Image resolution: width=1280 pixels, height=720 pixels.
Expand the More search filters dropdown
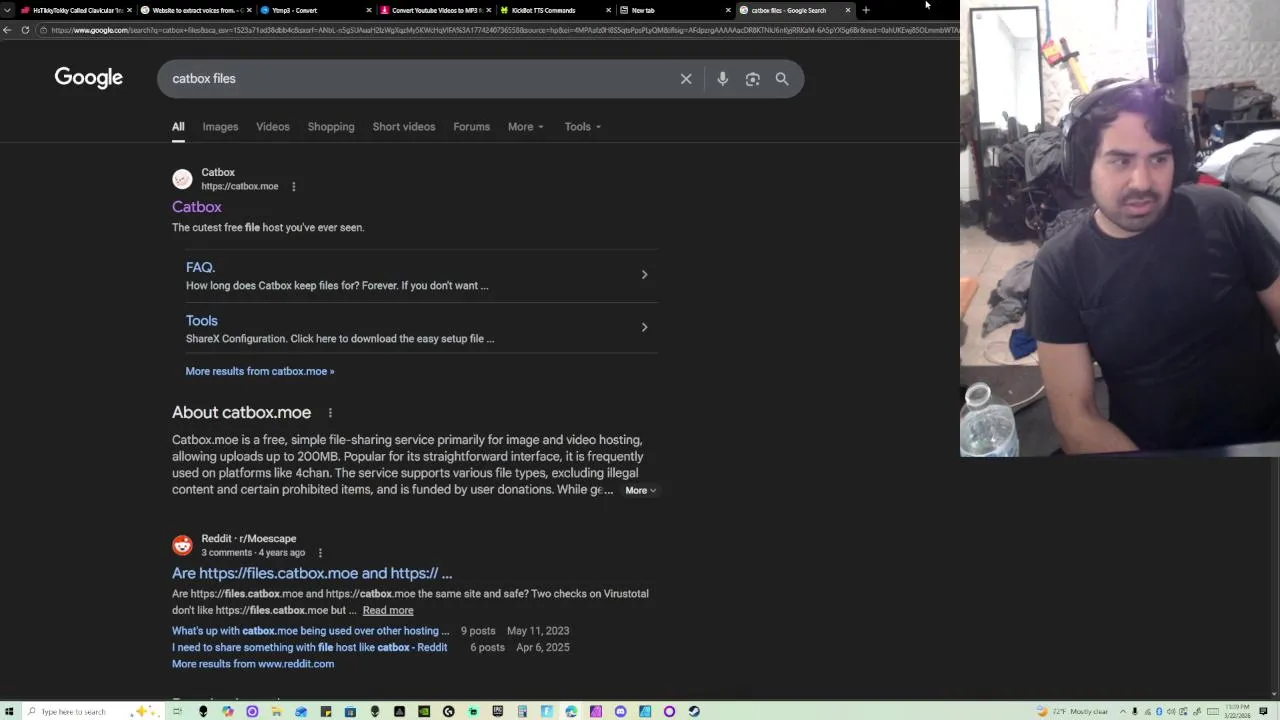coord(525,127)
